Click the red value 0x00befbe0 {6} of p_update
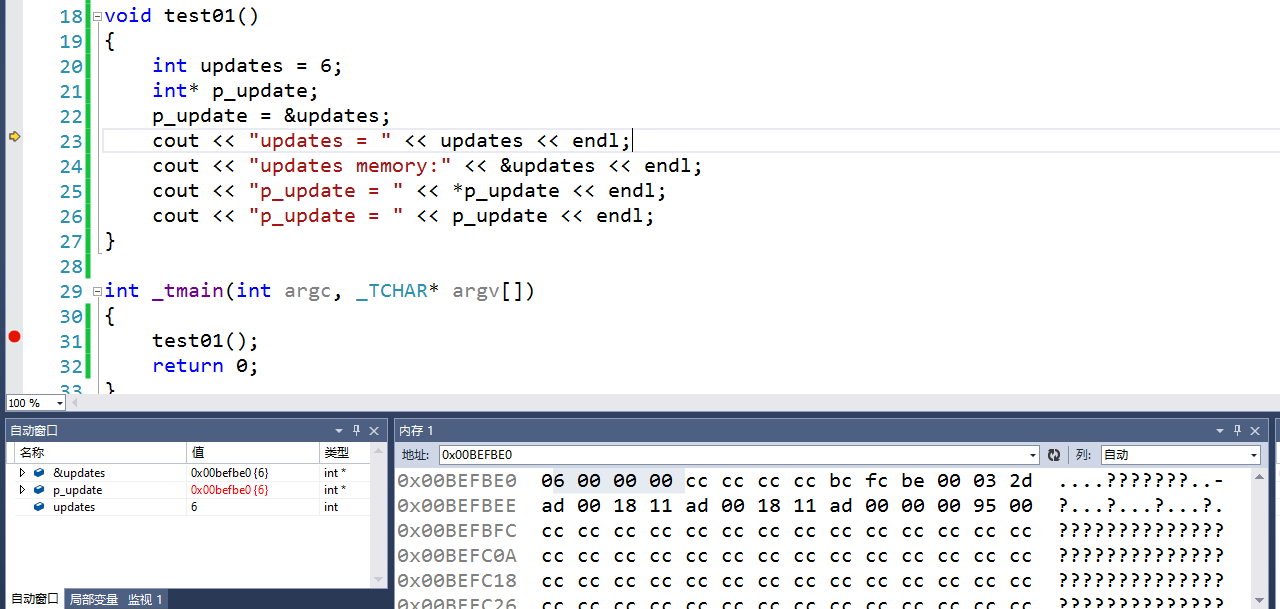The width and height of the screenshot is (1280, 609). 230,490
